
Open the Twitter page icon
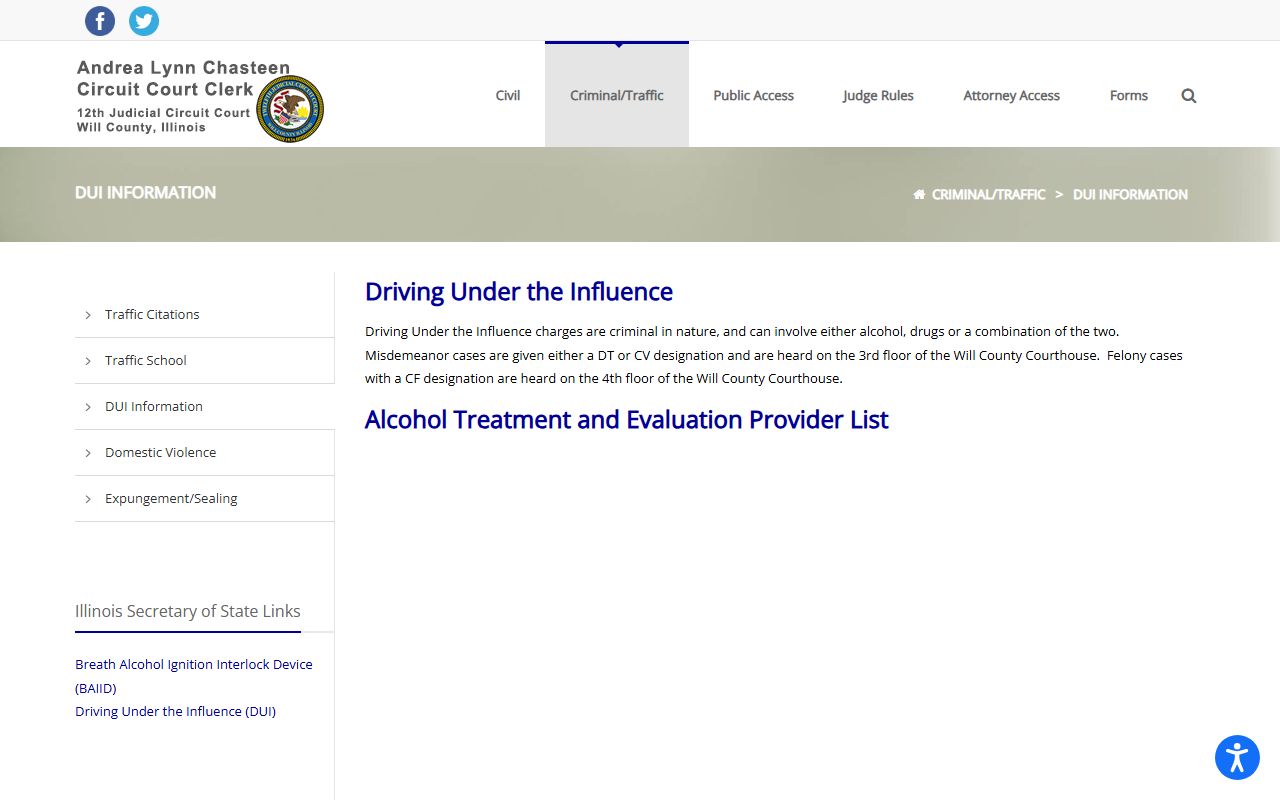144,21
